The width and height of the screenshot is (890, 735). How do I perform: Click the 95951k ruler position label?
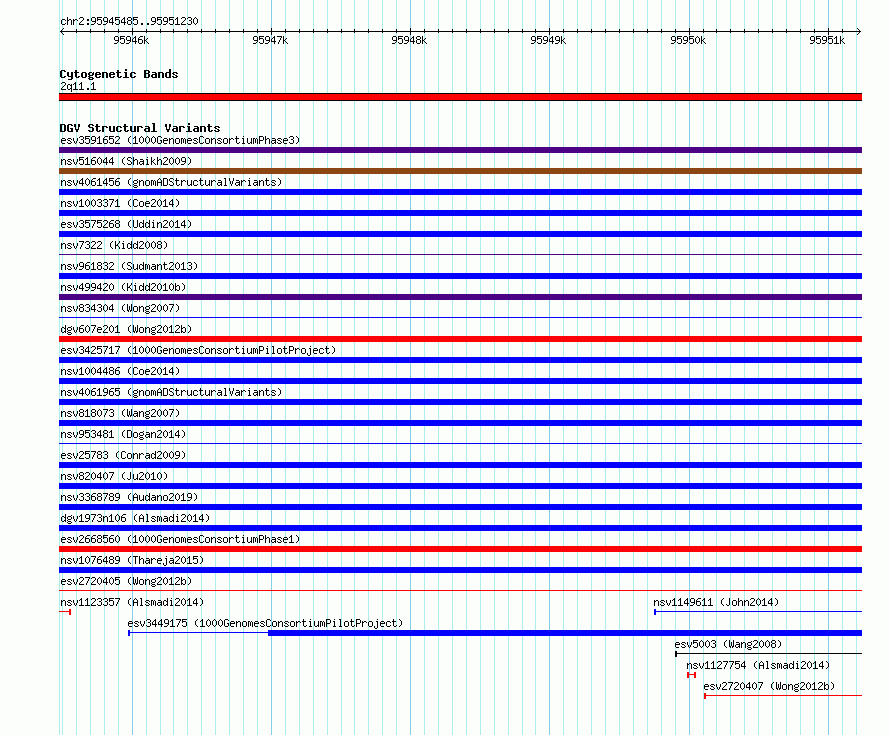click(x=827, y=40)
